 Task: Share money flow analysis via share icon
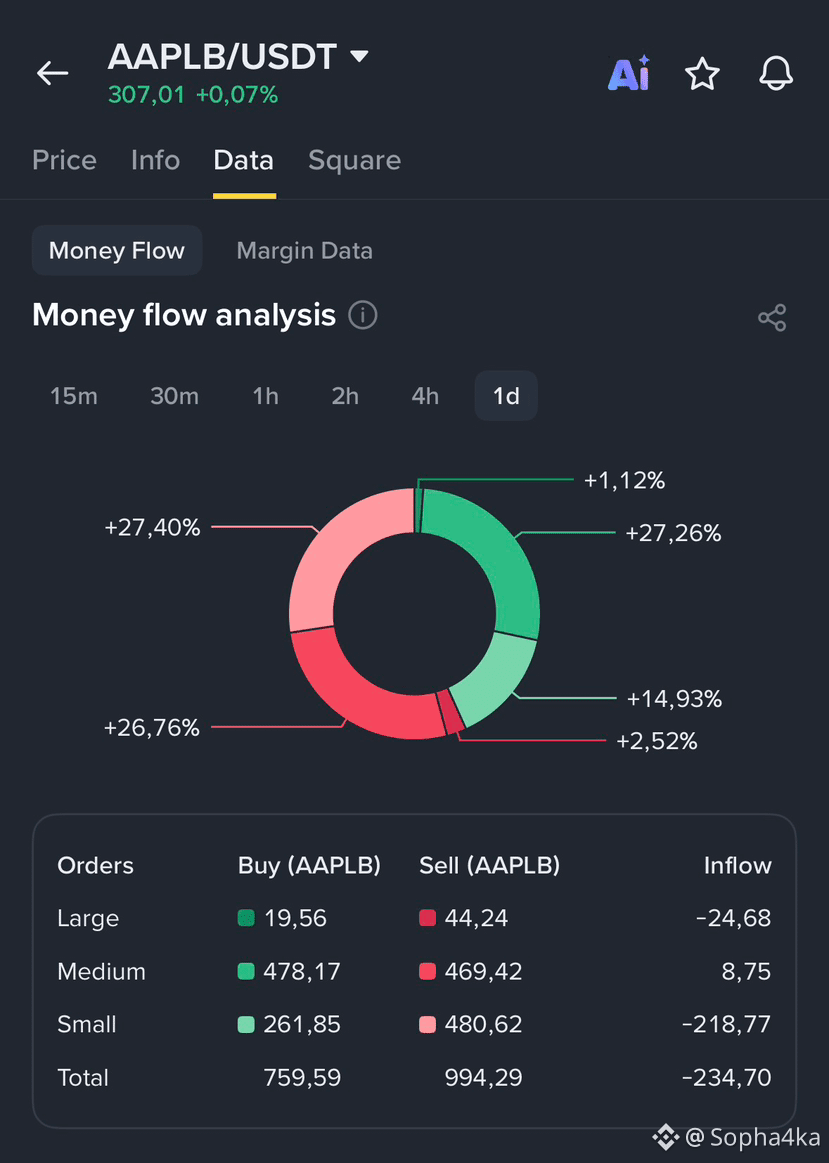click(772, 317)
